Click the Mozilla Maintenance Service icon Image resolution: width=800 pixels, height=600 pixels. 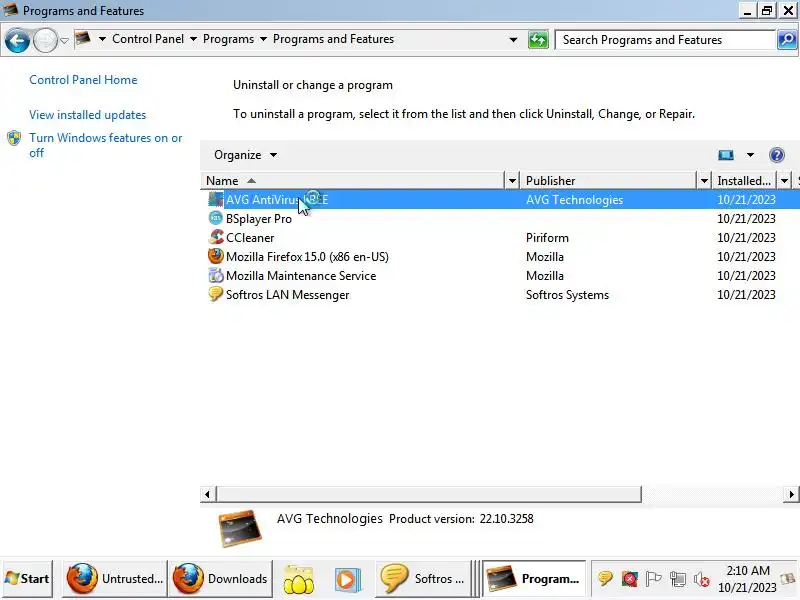coord(215,276)
